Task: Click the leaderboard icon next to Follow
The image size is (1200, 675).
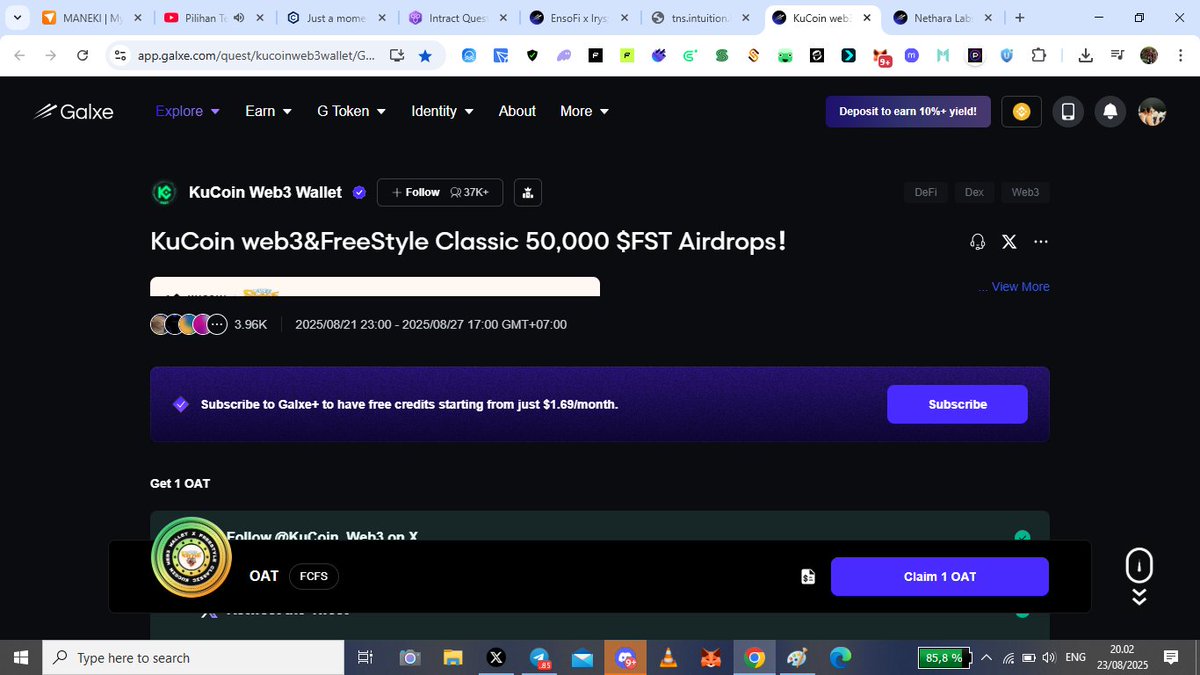Action: 528,192
